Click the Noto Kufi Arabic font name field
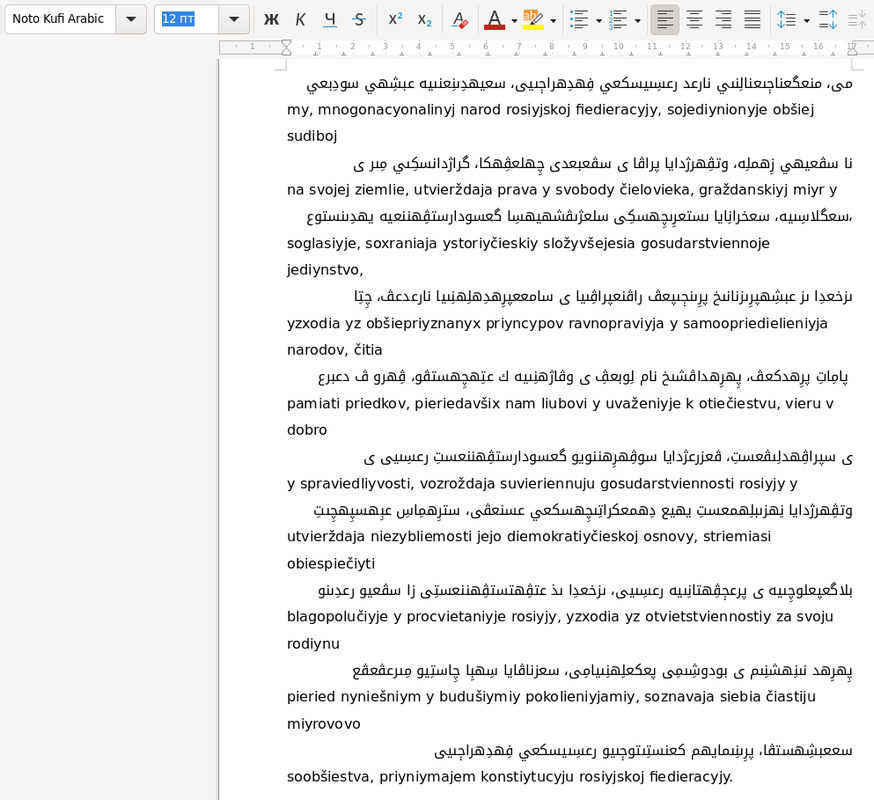Screen dimensions: 874x800 [60, 19]
